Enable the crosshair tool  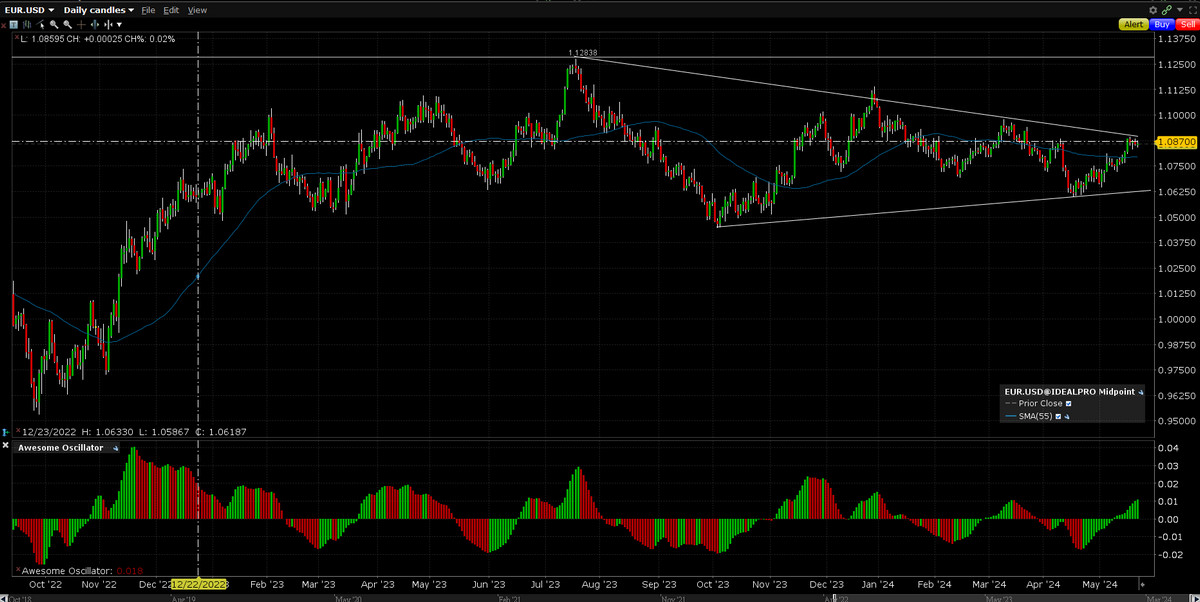(x=81, y=24)
